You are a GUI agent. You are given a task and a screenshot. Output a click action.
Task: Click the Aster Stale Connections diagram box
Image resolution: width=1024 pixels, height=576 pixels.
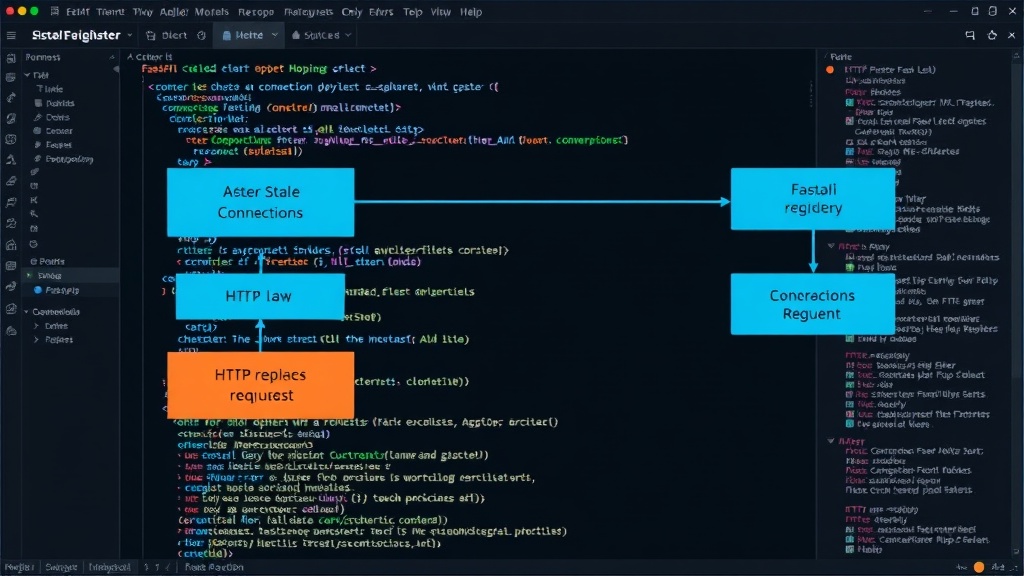[x=261, y=202]
